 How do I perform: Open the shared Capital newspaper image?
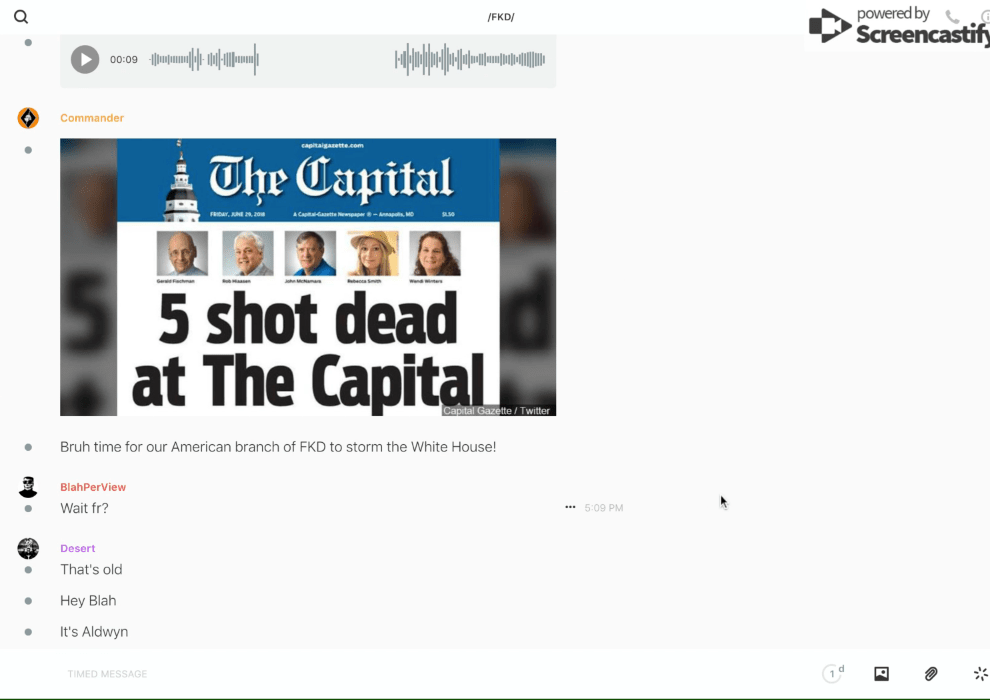[x=308, y=277]
